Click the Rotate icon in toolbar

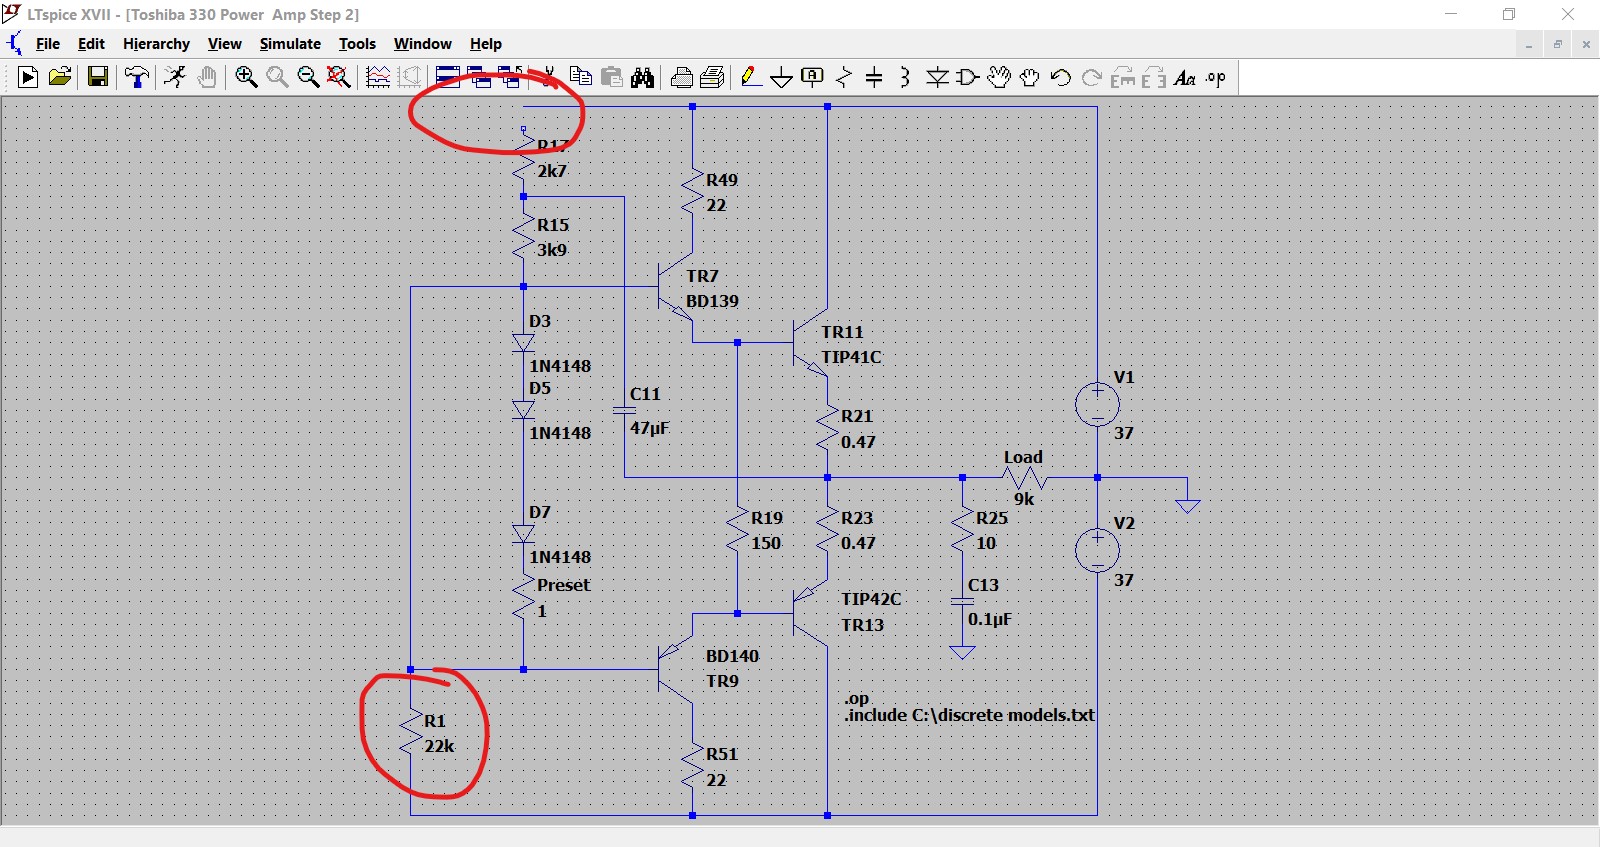[1123, 77]
